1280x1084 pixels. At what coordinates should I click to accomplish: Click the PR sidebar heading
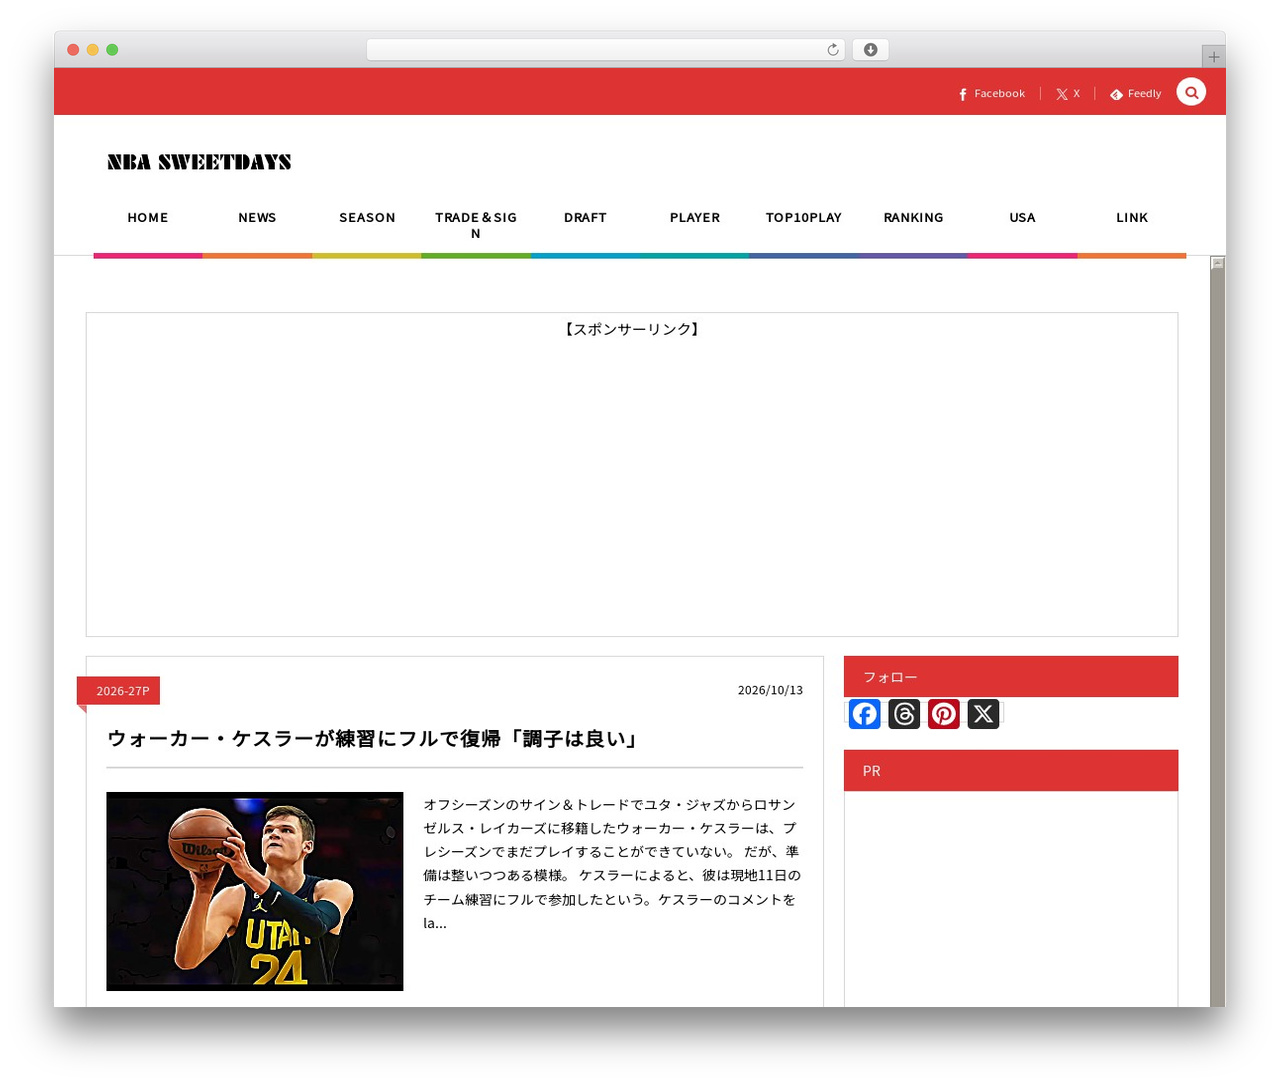click(x=1011, y=771)
